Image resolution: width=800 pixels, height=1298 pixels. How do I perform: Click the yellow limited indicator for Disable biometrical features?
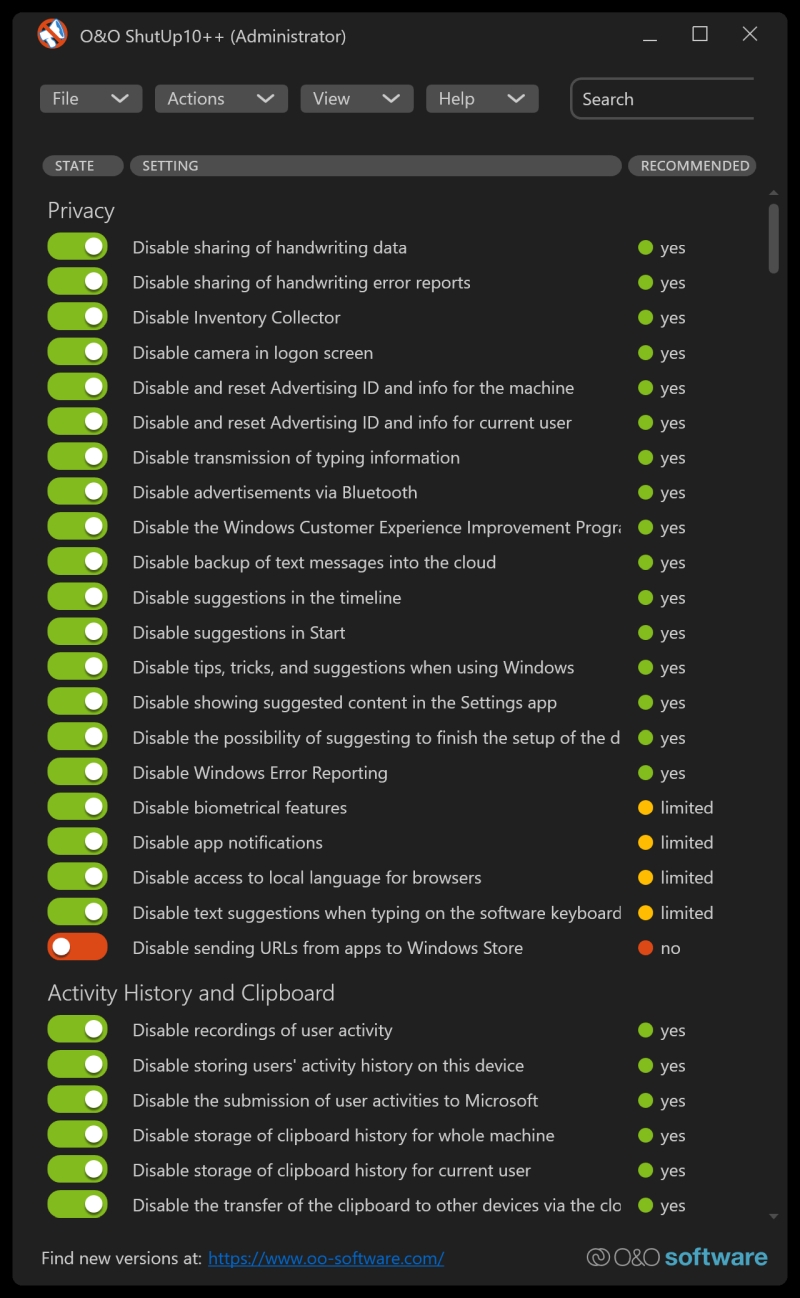tap(646, 807)
